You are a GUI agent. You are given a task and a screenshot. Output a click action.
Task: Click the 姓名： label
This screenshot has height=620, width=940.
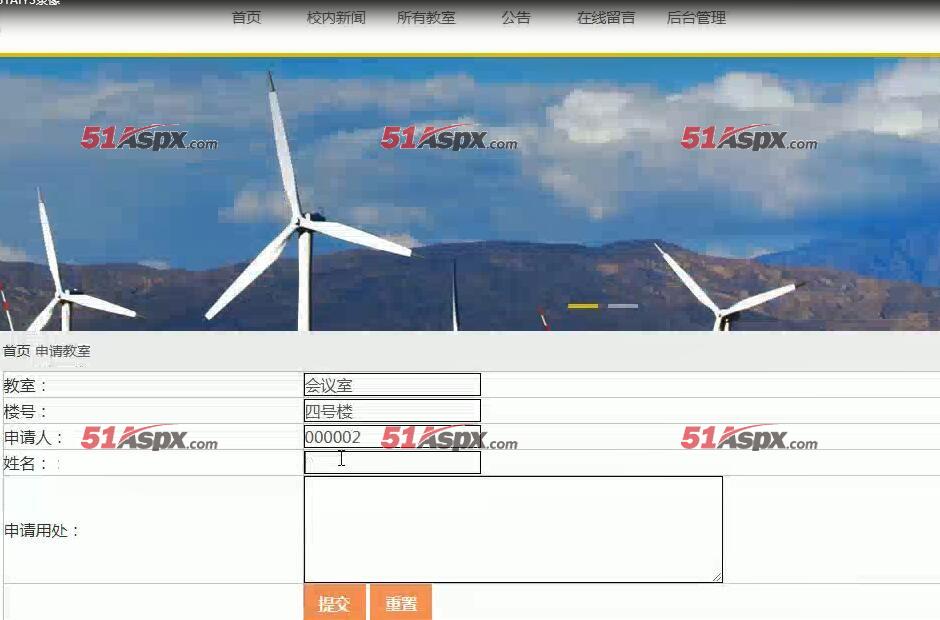point(25,464)
